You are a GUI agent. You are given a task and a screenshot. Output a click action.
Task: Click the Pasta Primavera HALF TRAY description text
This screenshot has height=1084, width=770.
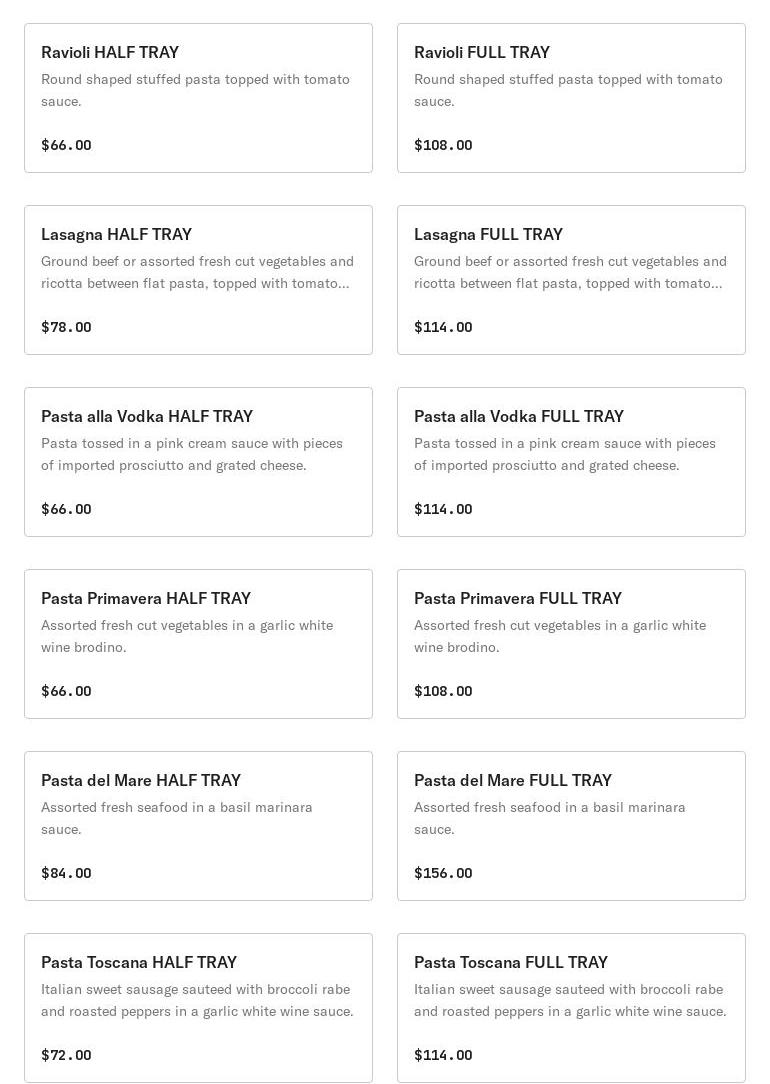click(187, 636)
